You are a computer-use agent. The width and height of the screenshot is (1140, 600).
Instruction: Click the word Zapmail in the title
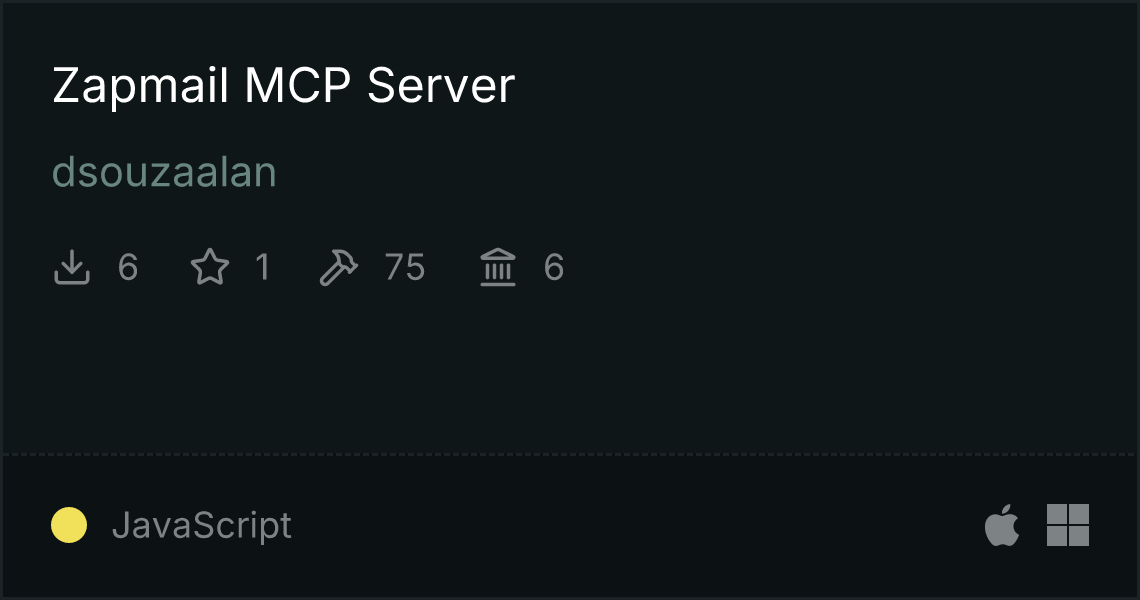[x=141, y=86]
